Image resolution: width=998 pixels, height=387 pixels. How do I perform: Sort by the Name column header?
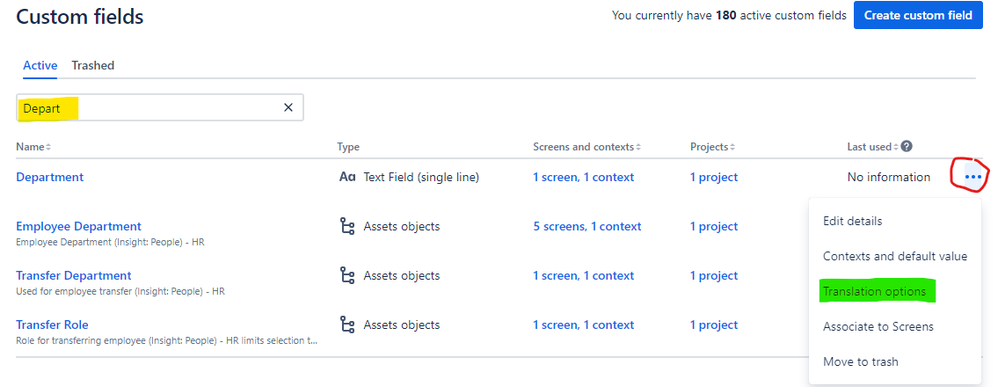point(33,147)
